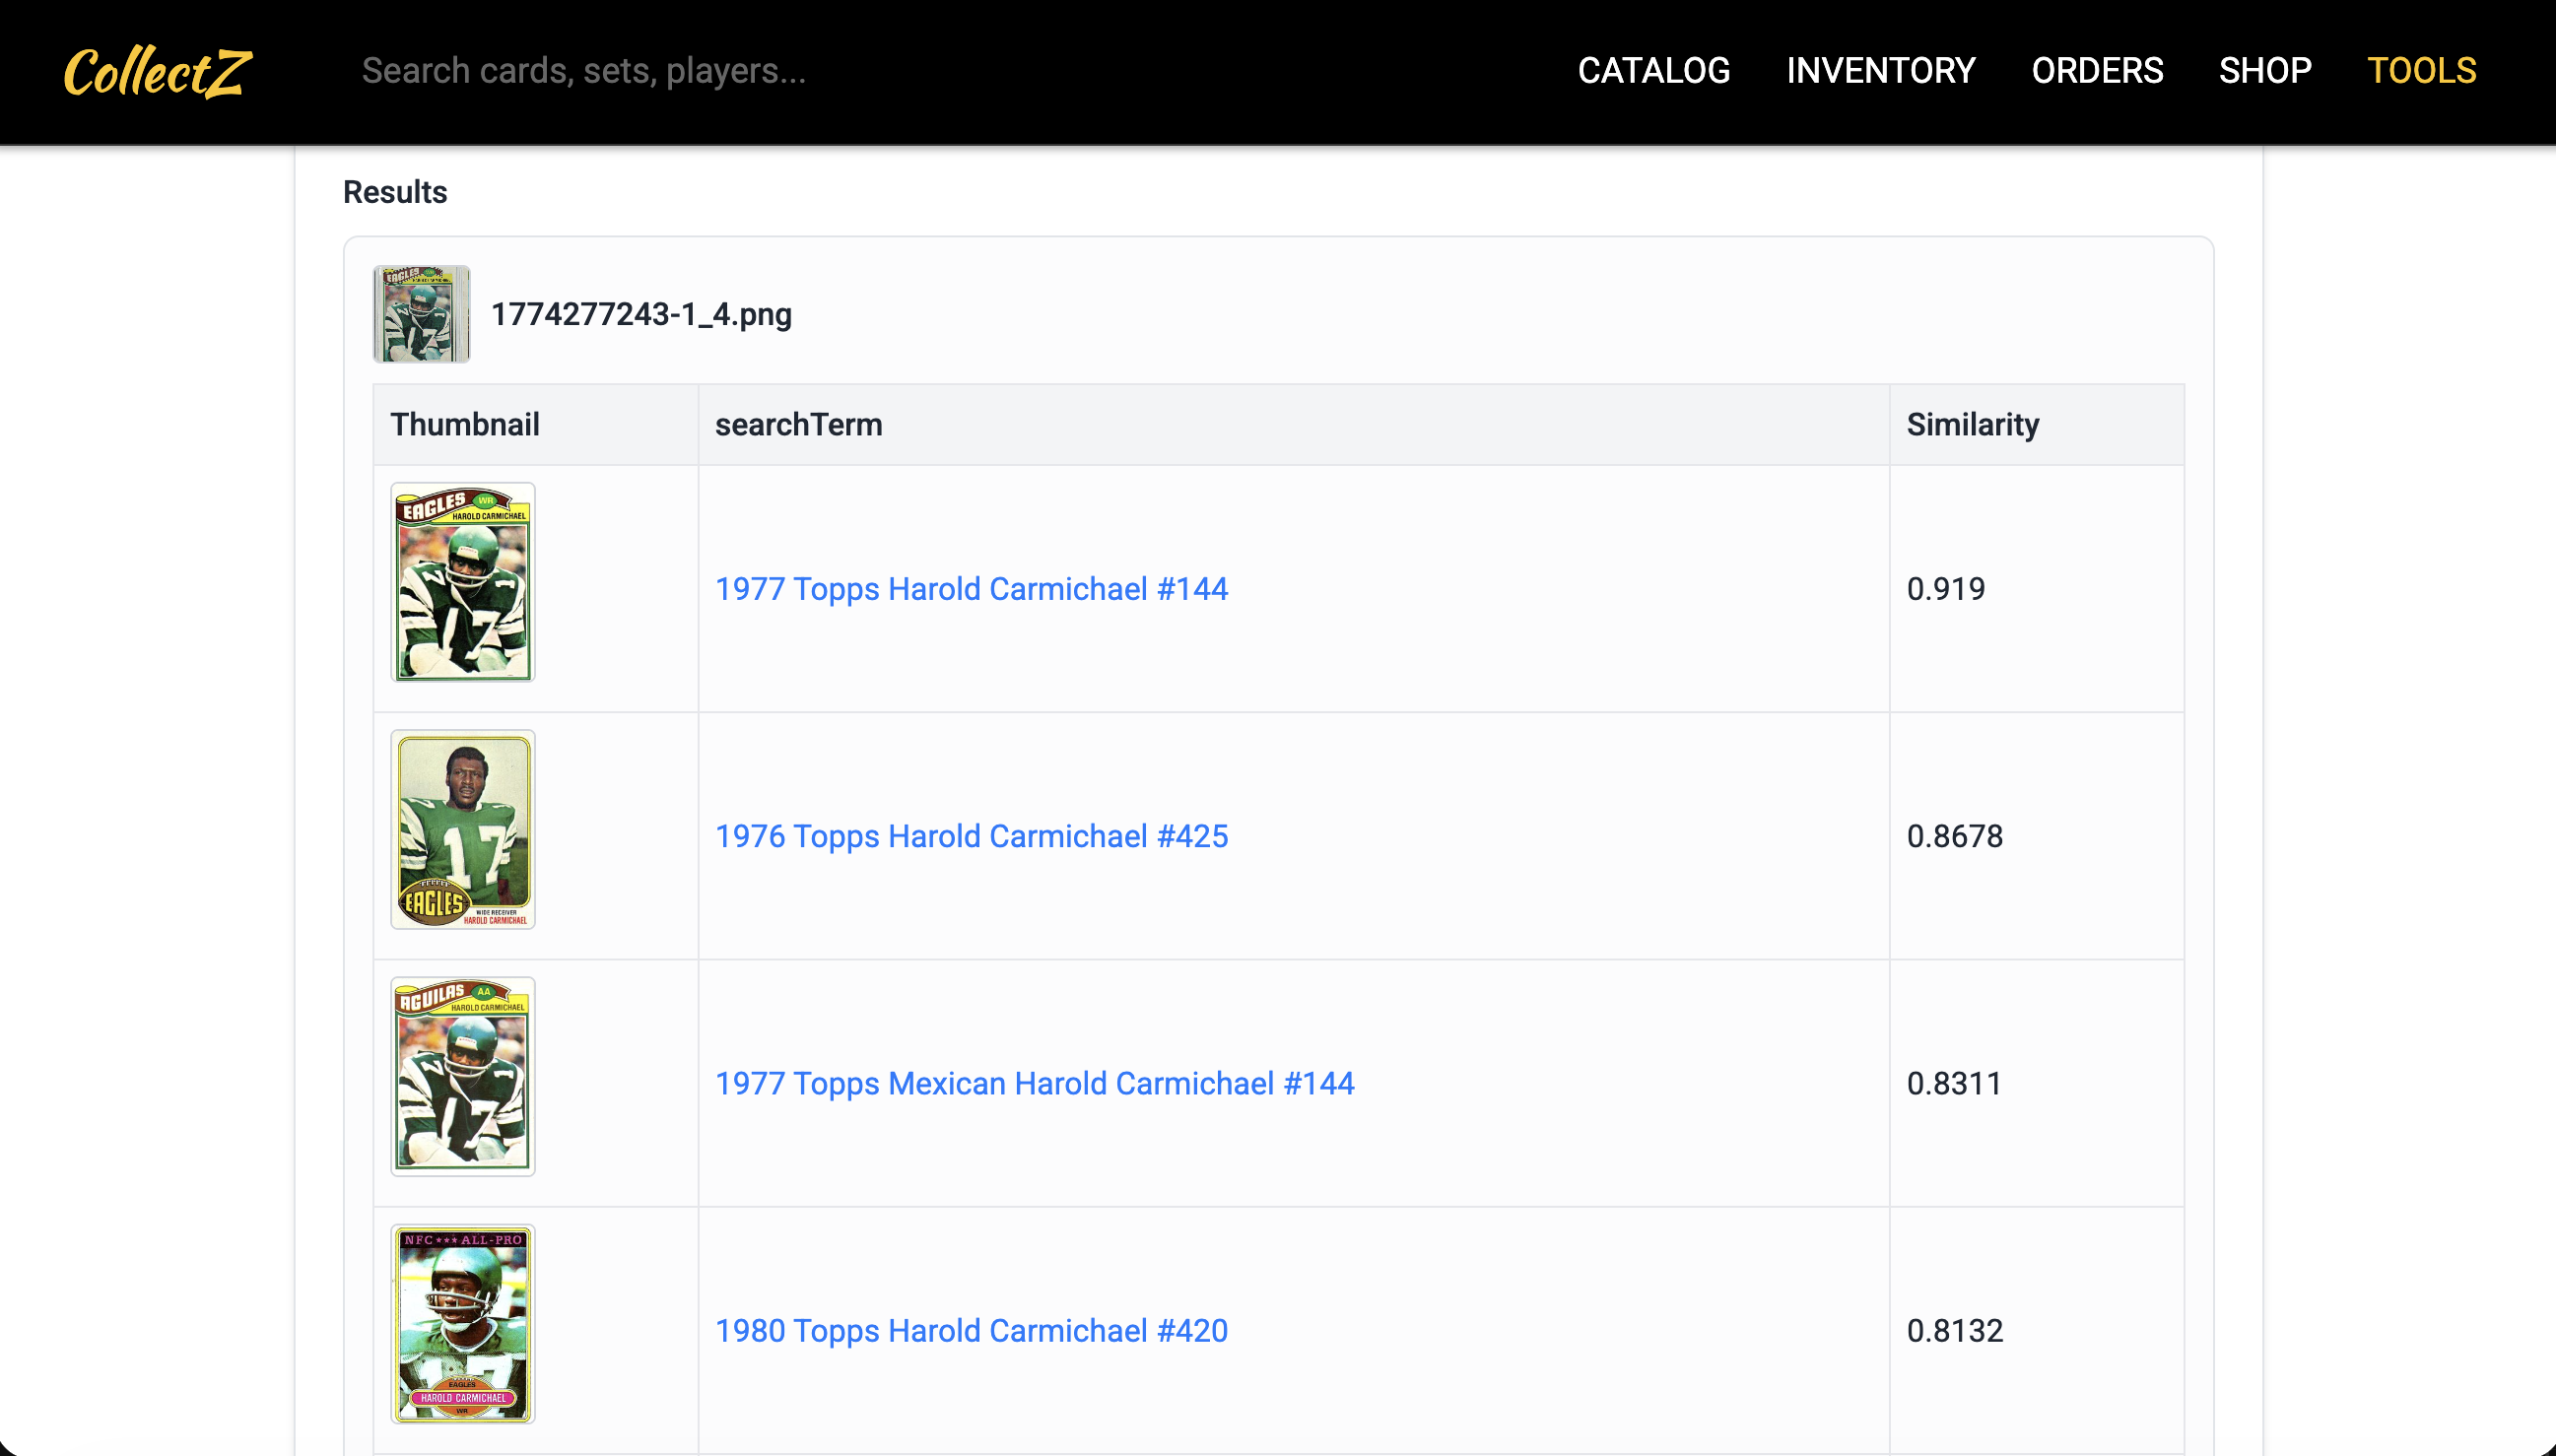Click the searchTerm column header

798,424
